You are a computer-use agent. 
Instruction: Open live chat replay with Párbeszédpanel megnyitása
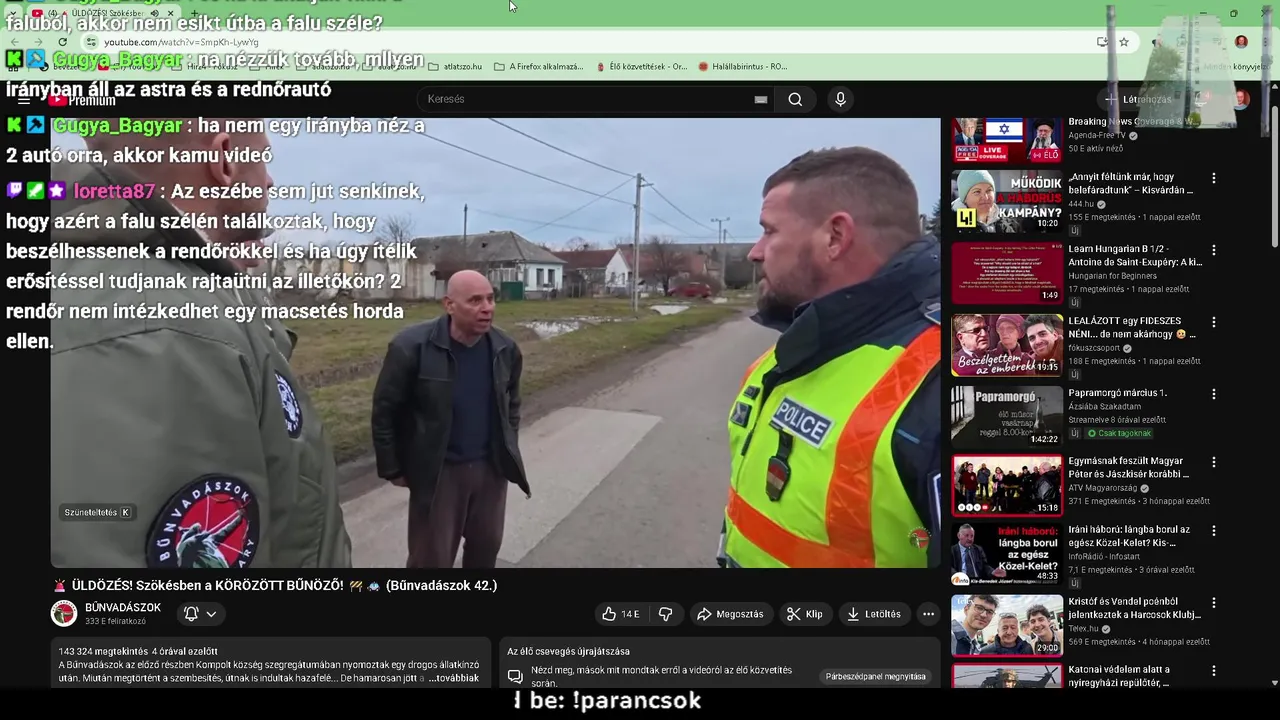[875, 677]
